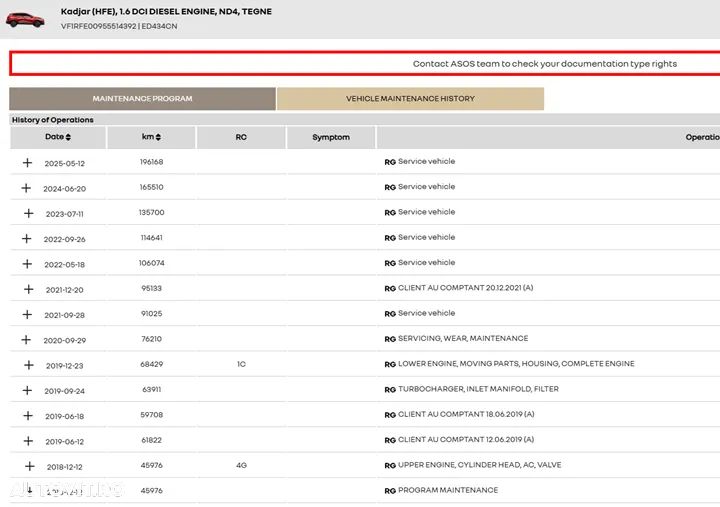Click Service vehicle text for 2025-05-12

point(426,161)
